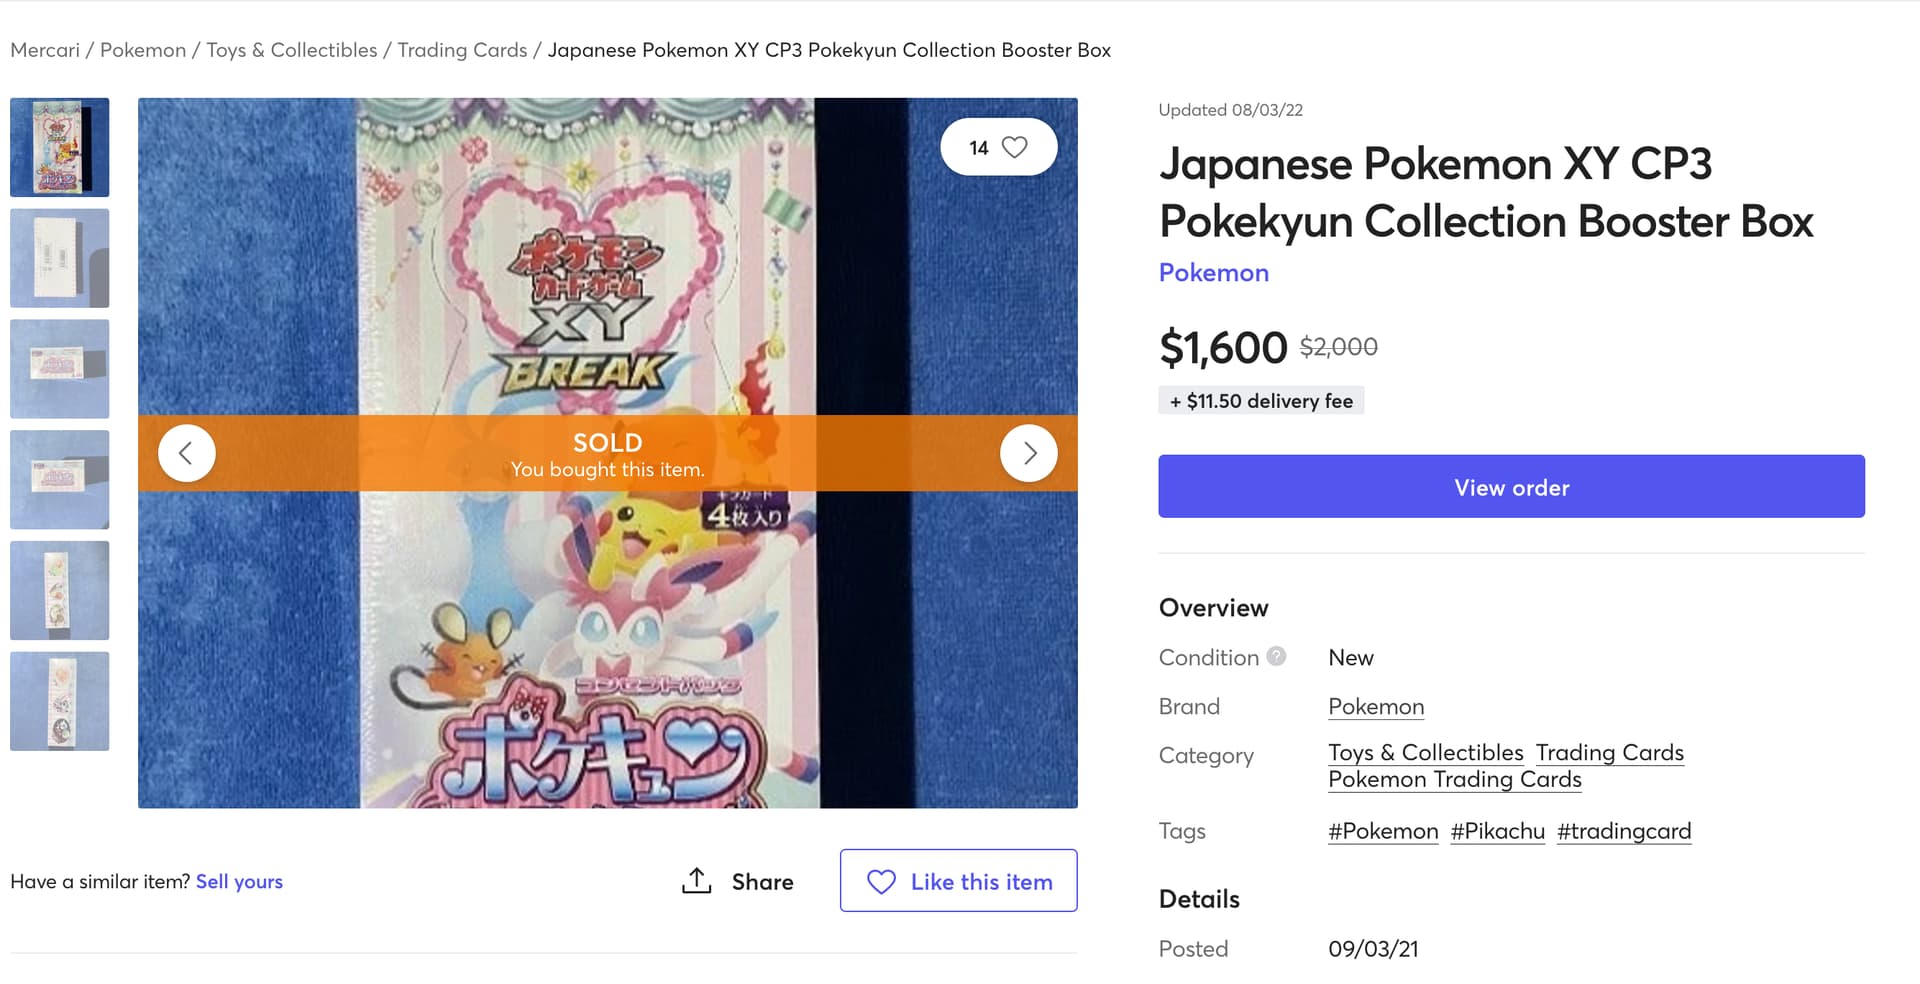
Task: Open the View order button
Action: [1511, 487]
